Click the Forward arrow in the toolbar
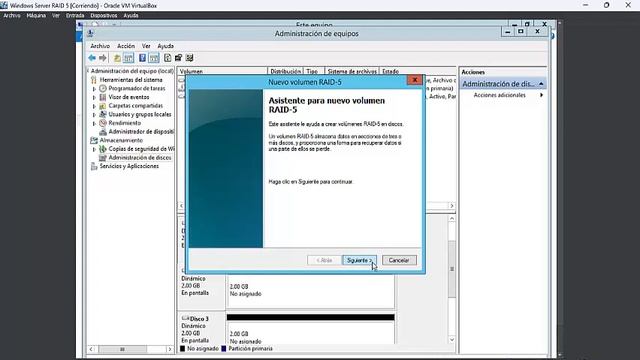The width and height of the screenshot is (640, 360). tap(103, 58)
